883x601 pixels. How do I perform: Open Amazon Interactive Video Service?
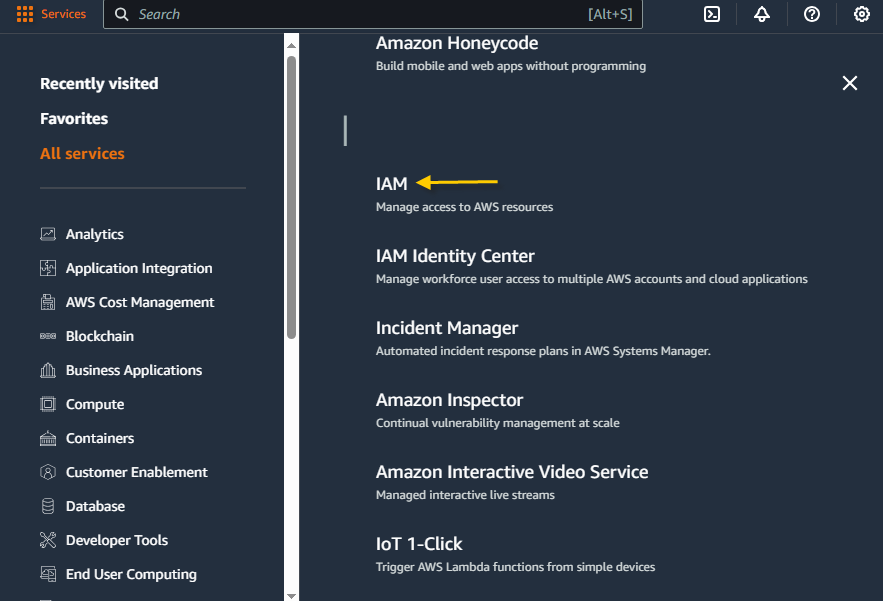click(512, 472)
